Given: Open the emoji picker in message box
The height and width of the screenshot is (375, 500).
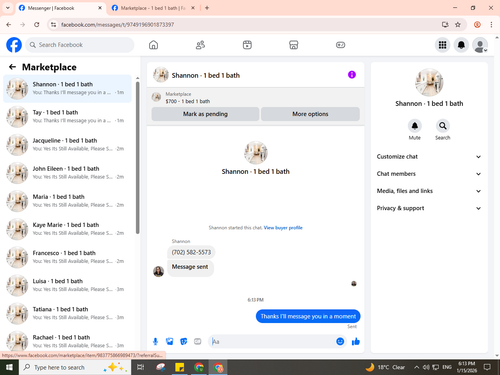Looking at the screenshot, I should pos(340,341).
